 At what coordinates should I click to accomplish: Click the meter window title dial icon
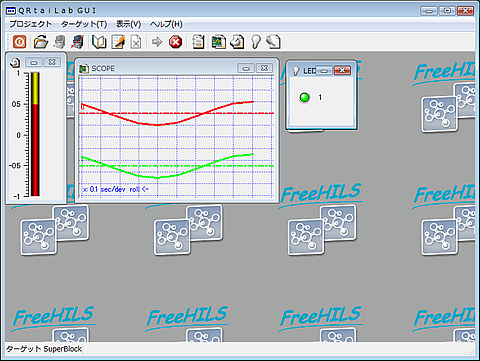15,62
